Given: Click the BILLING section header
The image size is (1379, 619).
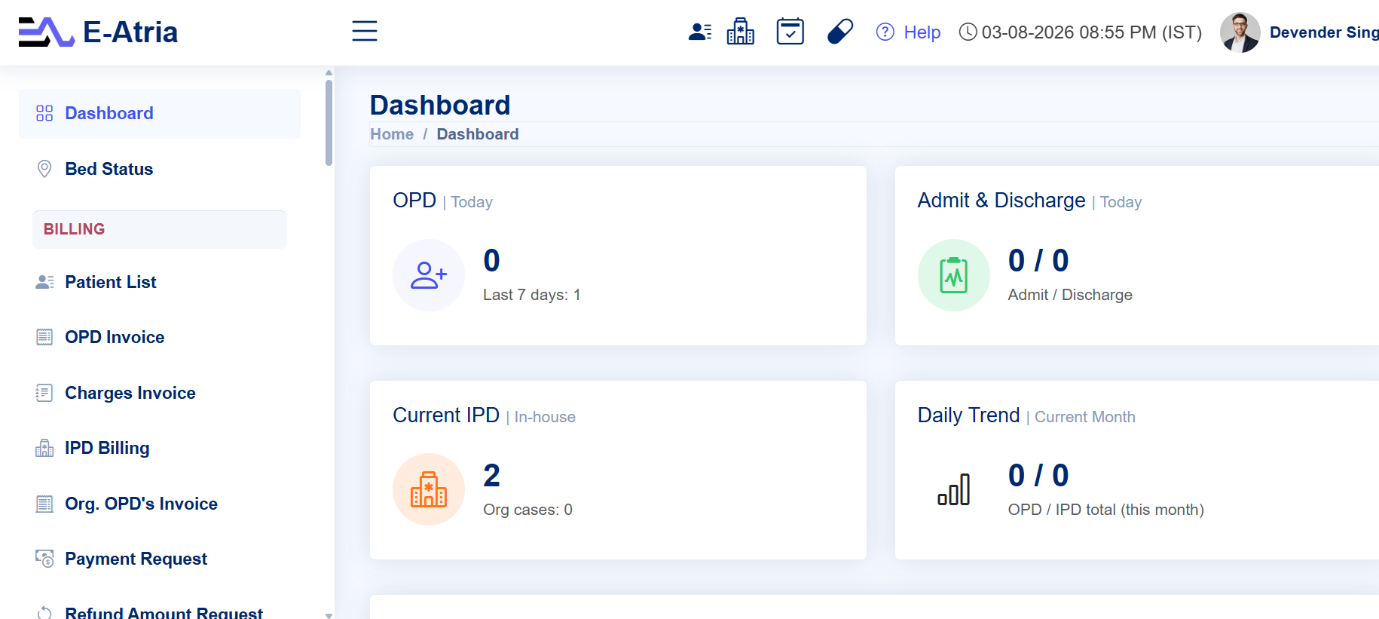Looking at the screenshot, I should pyautogui.click(x=160, y=229).
